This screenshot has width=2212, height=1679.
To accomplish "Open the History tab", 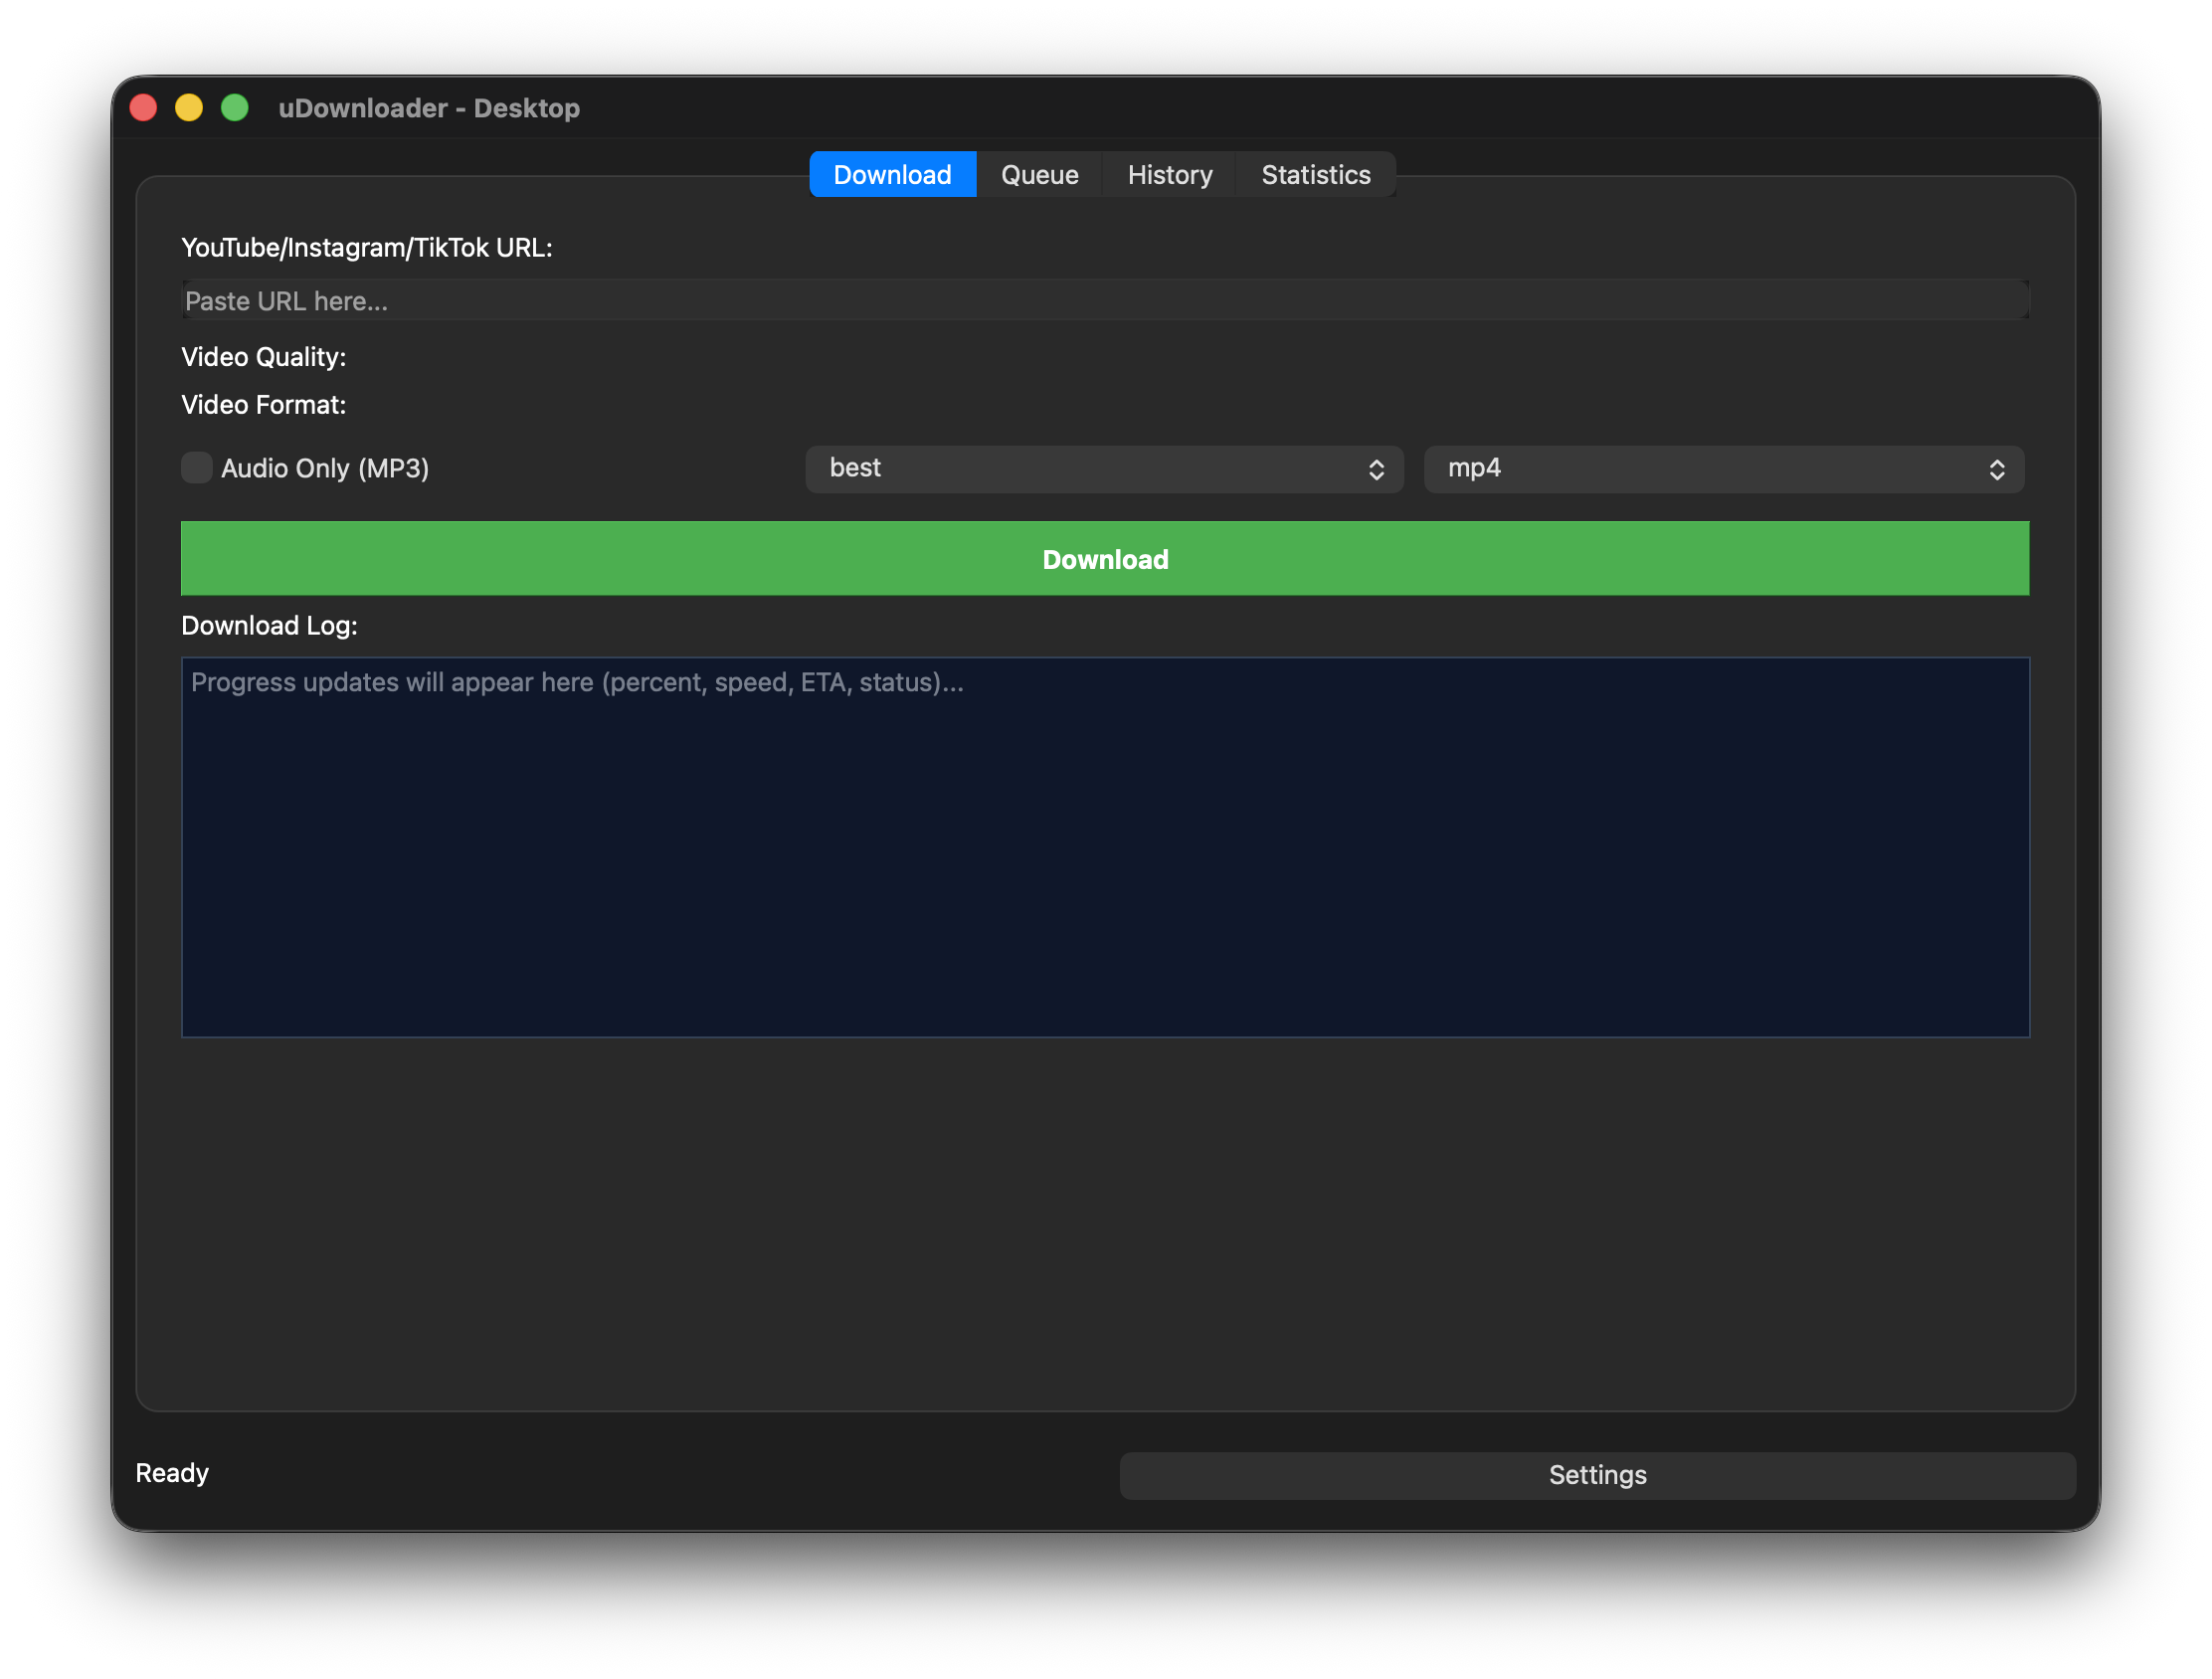I will [x=1169, y=175].
